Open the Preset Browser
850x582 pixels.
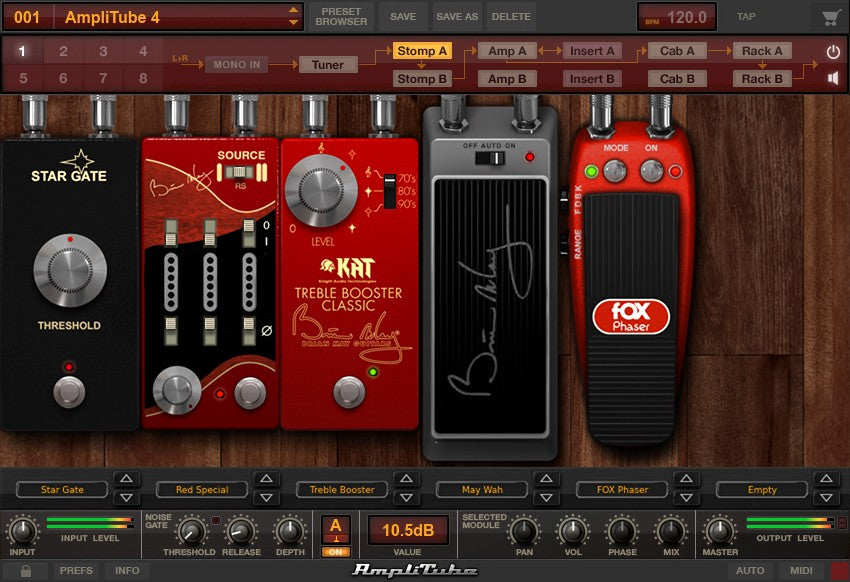pyautogui.click(x=342, y=17)
